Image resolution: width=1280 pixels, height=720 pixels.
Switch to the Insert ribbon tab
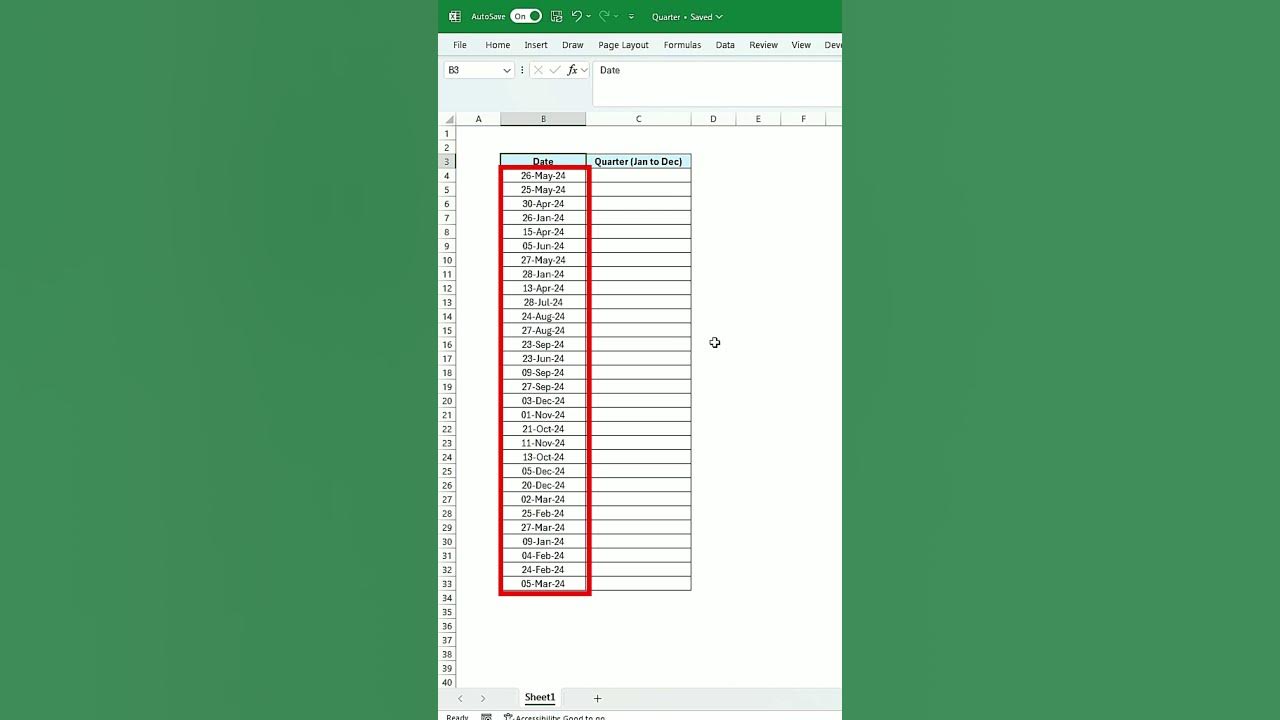536,45
